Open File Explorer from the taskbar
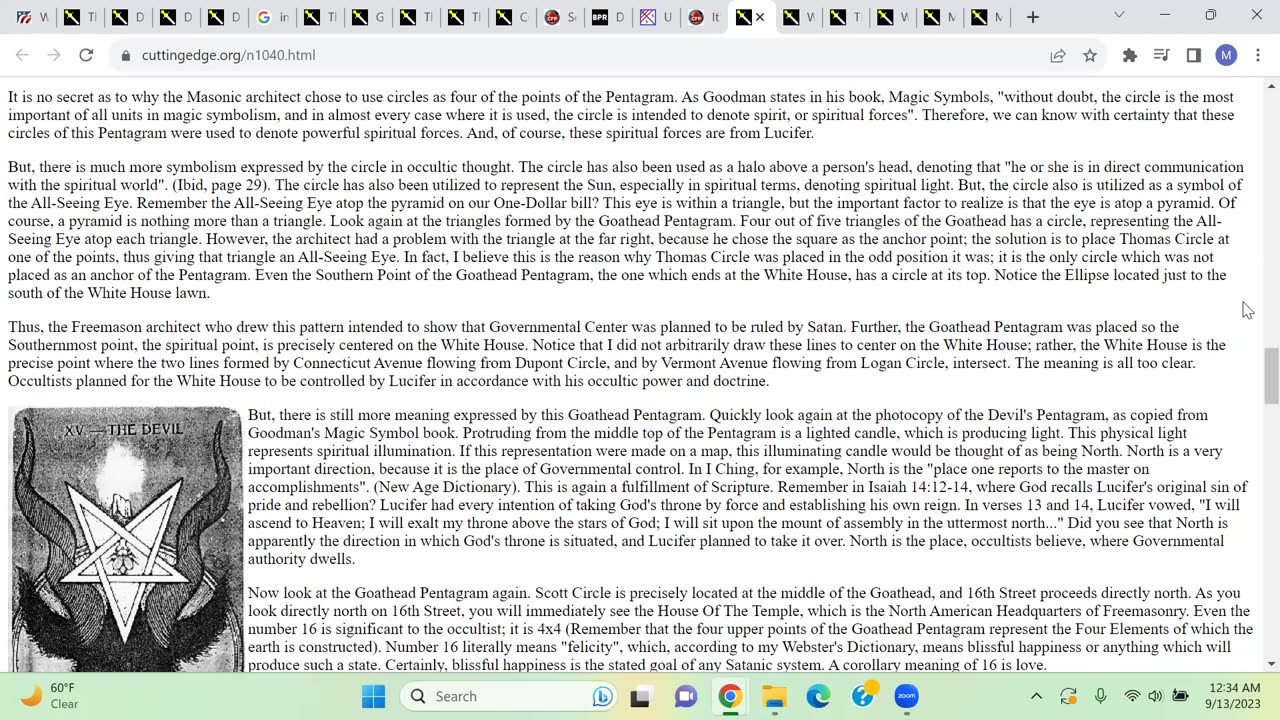 click(x=774, y=696)
